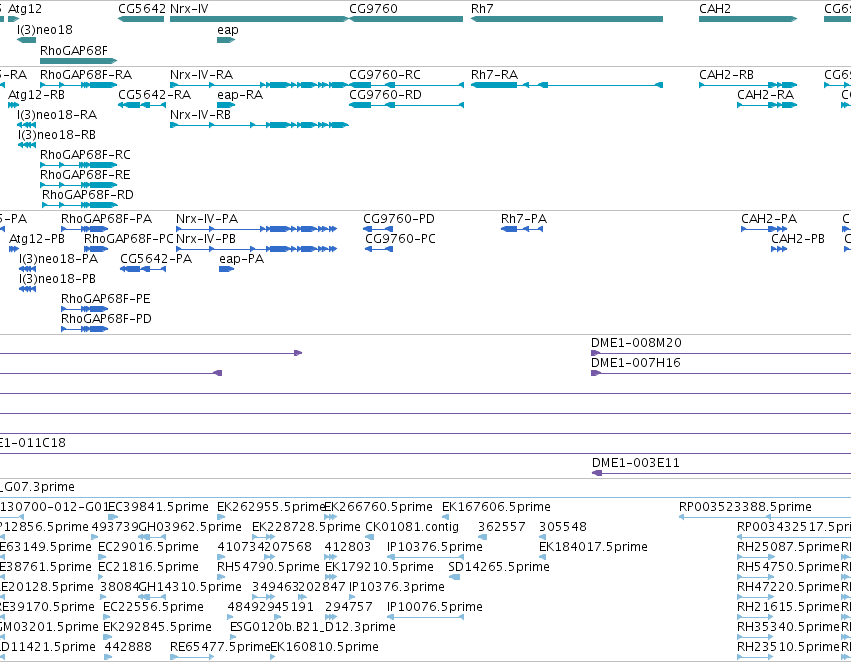Viewport: 851px width, 662px height.
Task: Select the Nrx-IV gene label
Action: click(x=189, y=9)
